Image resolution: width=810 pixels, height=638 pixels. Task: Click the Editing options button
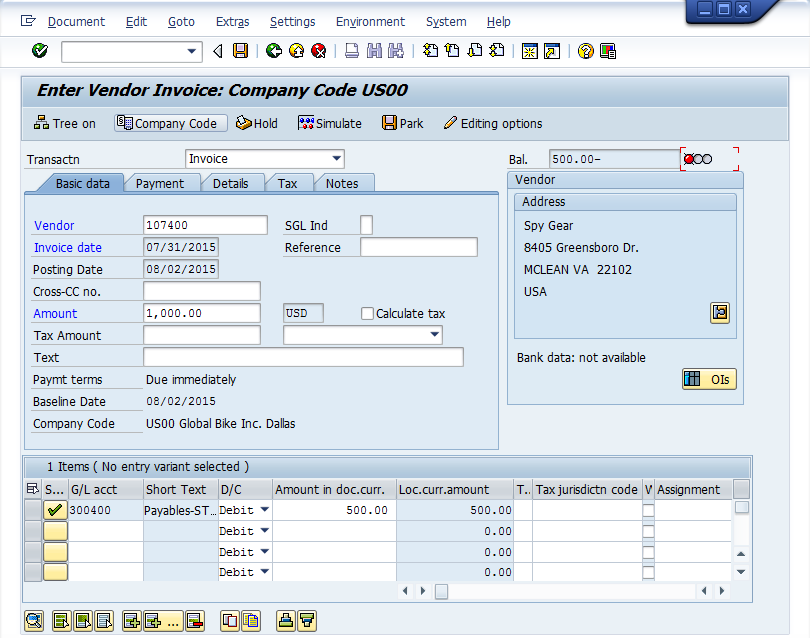click(493, 123)
